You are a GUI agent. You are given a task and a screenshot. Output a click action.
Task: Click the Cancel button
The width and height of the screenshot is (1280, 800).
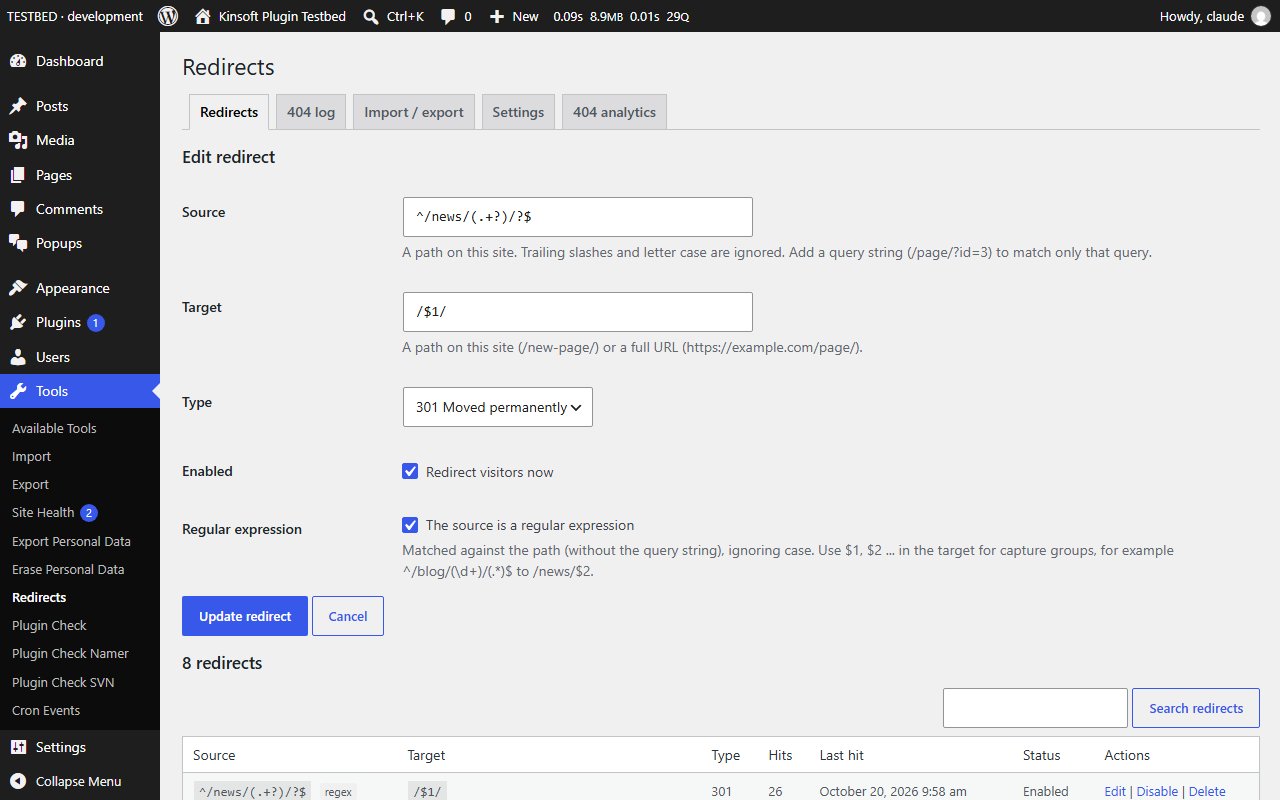pos(348,616)
